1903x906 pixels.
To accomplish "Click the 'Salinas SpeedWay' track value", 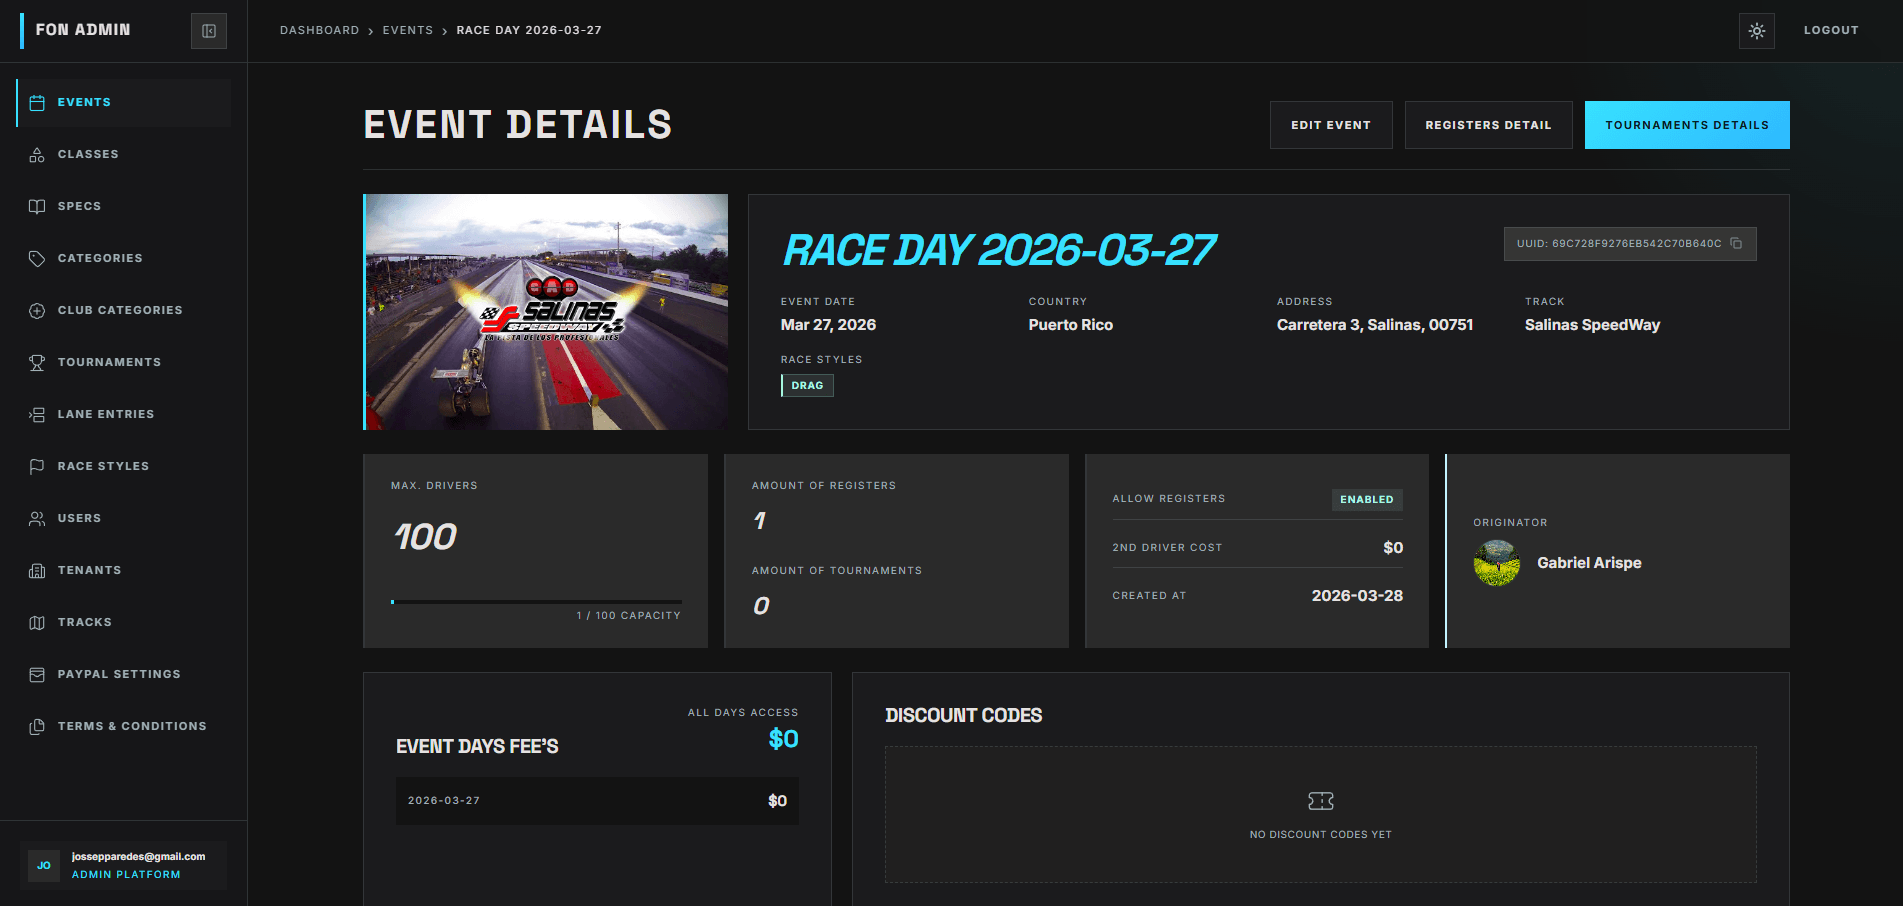I will (1592, 325).
